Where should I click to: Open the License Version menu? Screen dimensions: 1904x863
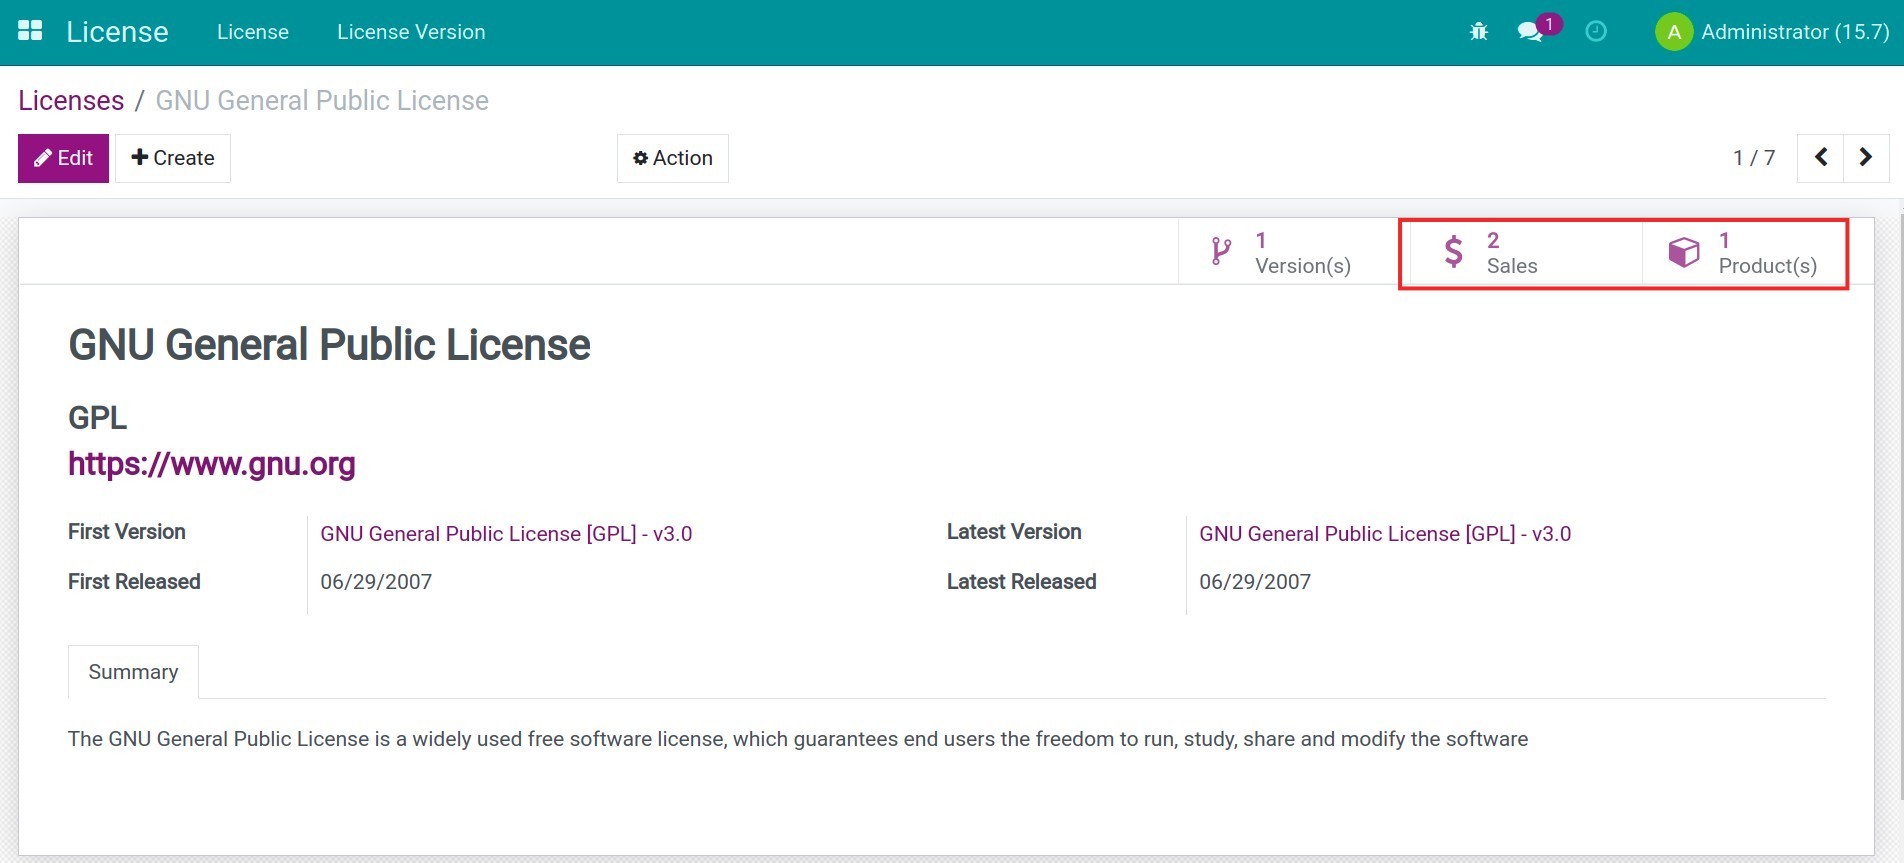pos(411,32)
